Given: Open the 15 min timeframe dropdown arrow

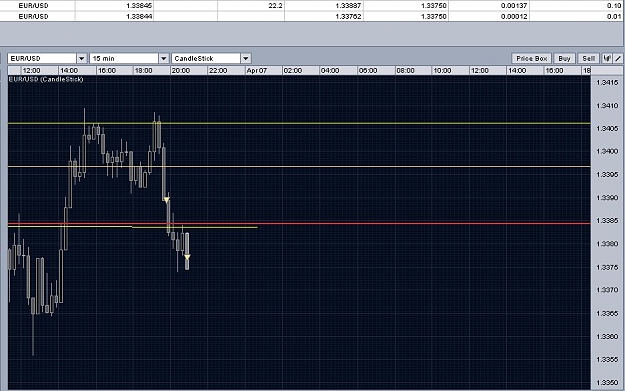Looking at the screenshot, I should [x=164, y=59].
